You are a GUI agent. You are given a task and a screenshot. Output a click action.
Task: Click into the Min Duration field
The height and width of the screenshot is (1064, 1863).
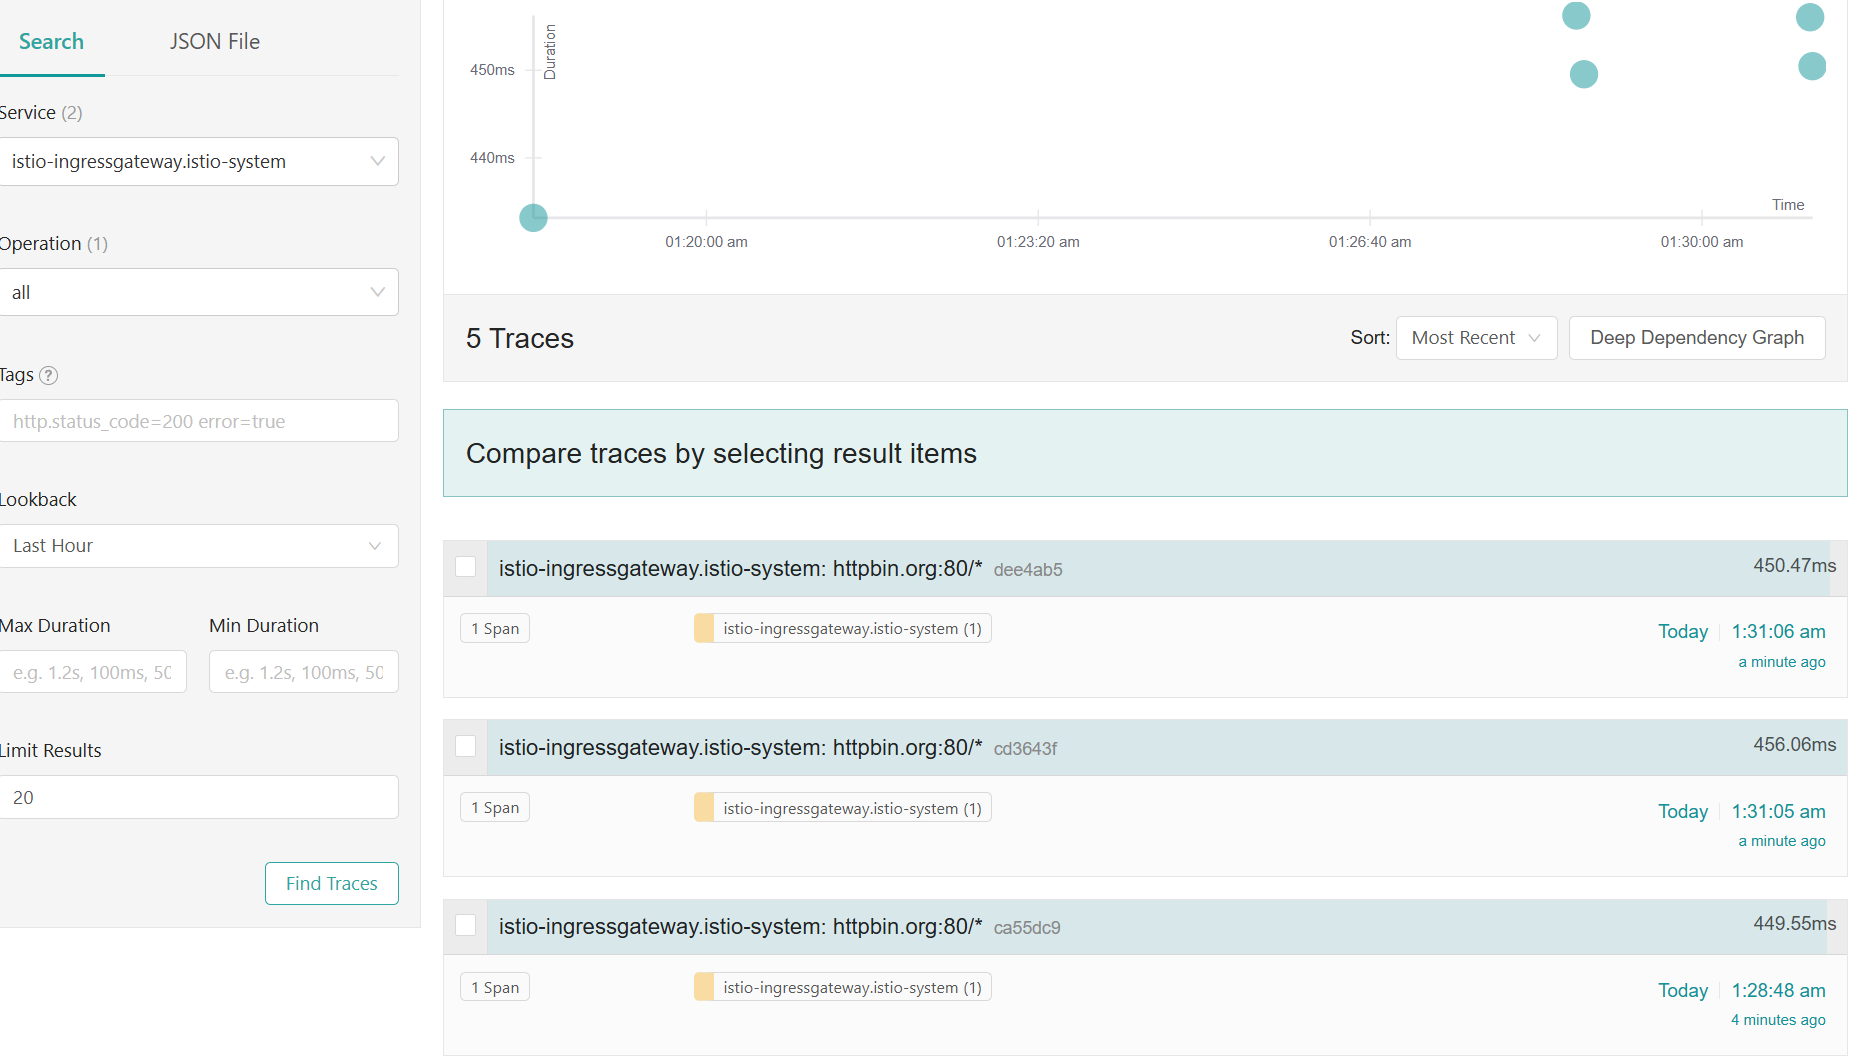[x=303, y=672]
